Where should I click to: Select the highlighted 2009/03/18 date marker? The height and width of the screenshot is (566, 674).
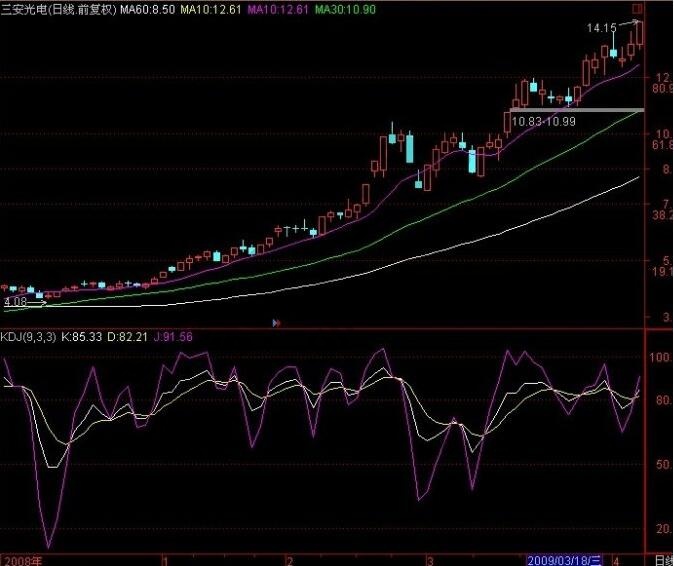[x=565, y=559]
